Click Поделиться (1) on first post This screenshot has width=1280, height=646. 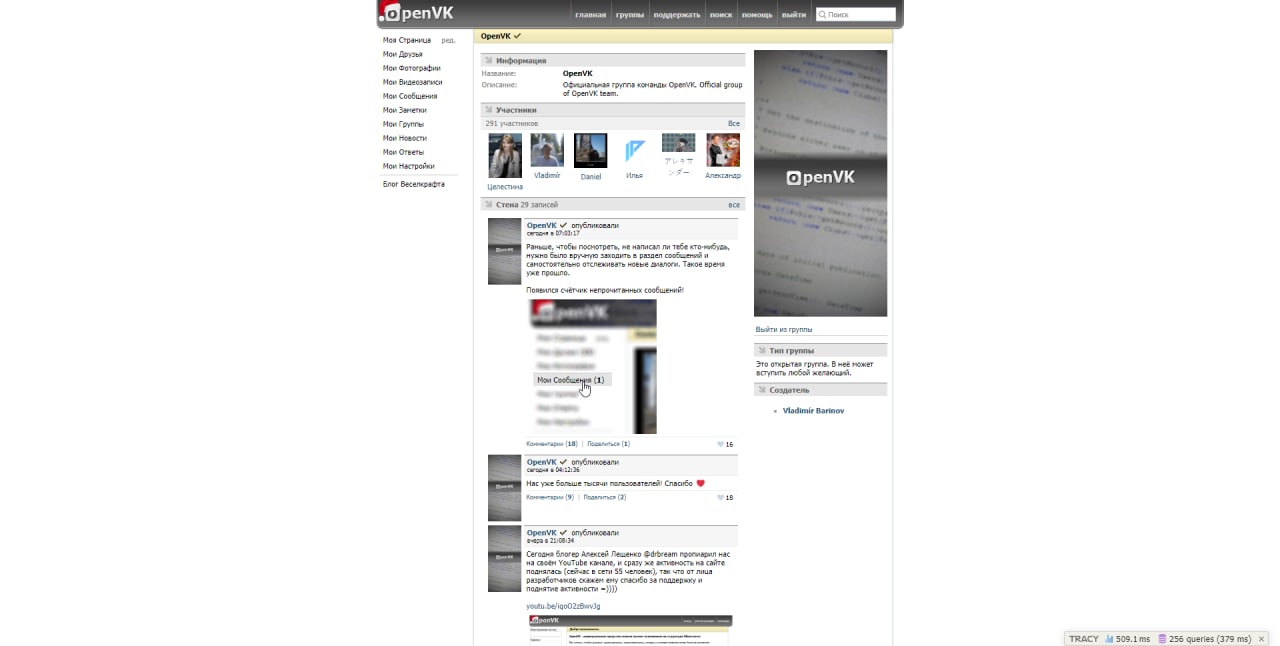click(607, 444)
